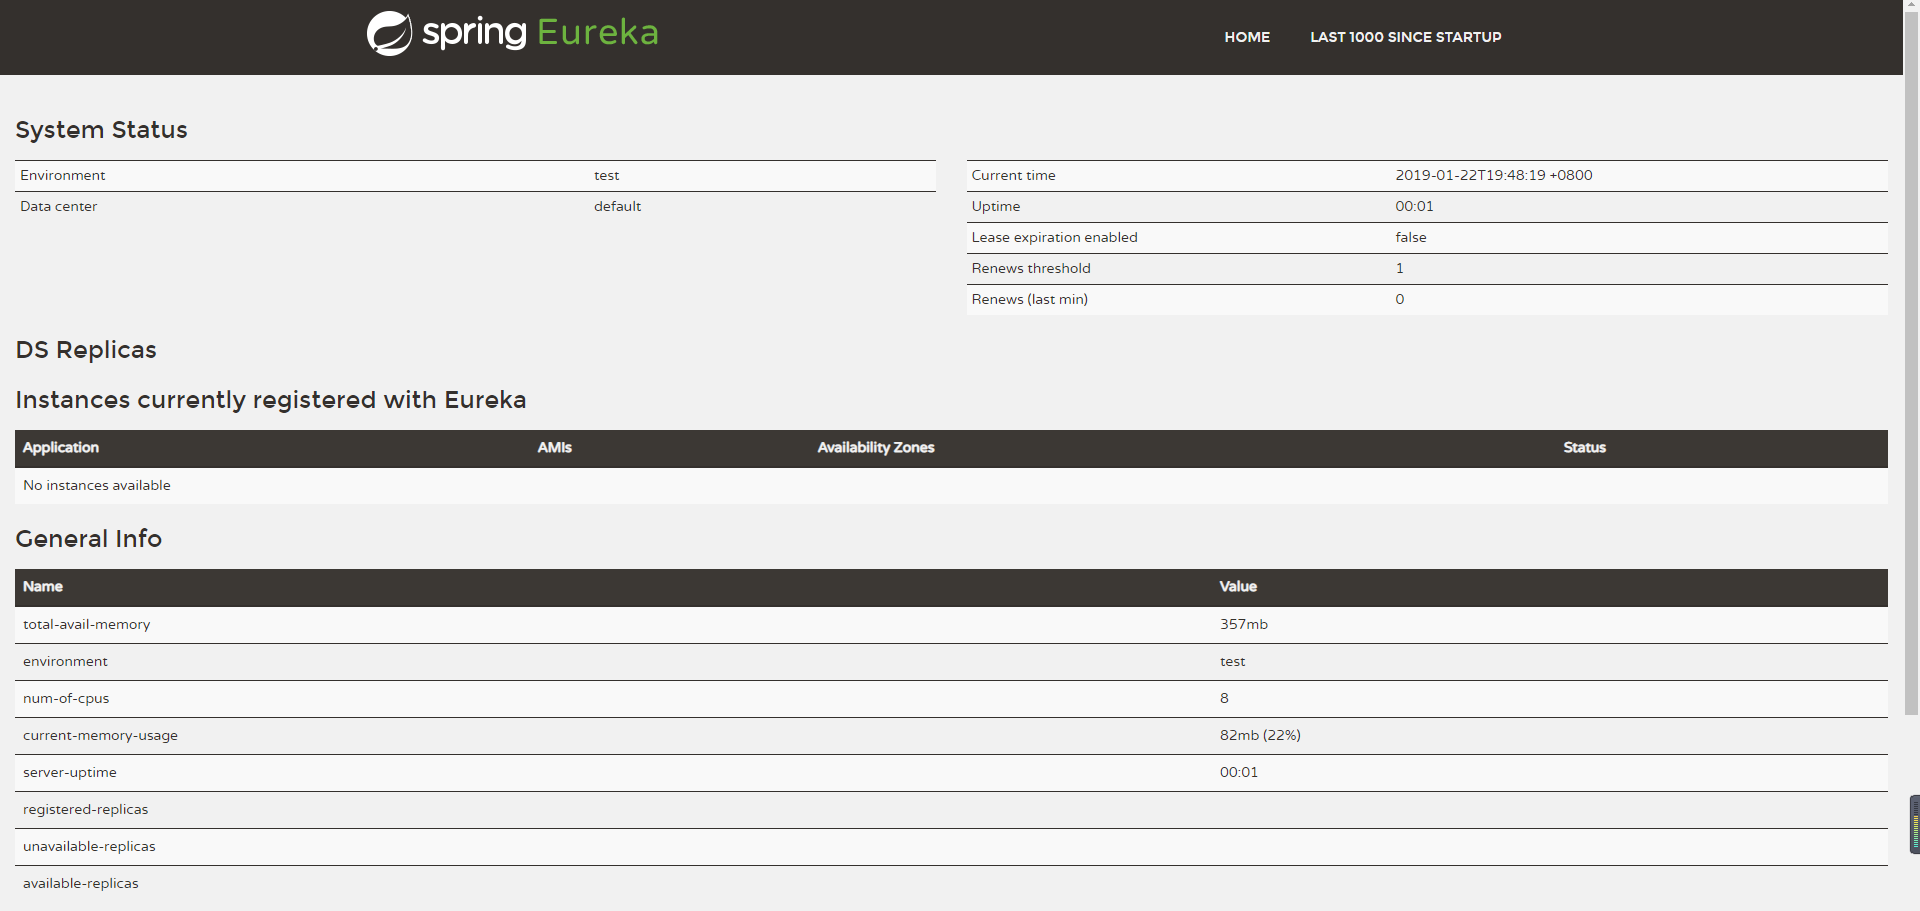This screenshot has height=911, width=1920.
Task: Click the AMIs column header
Action: click(x=554, y=448)
